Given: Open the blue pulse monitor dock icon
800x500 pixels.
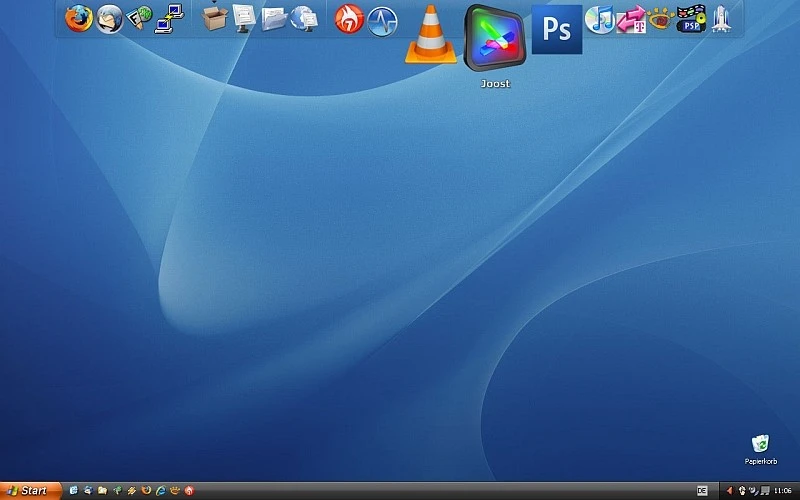Looking at the screenshot, I should coord(382,20).
